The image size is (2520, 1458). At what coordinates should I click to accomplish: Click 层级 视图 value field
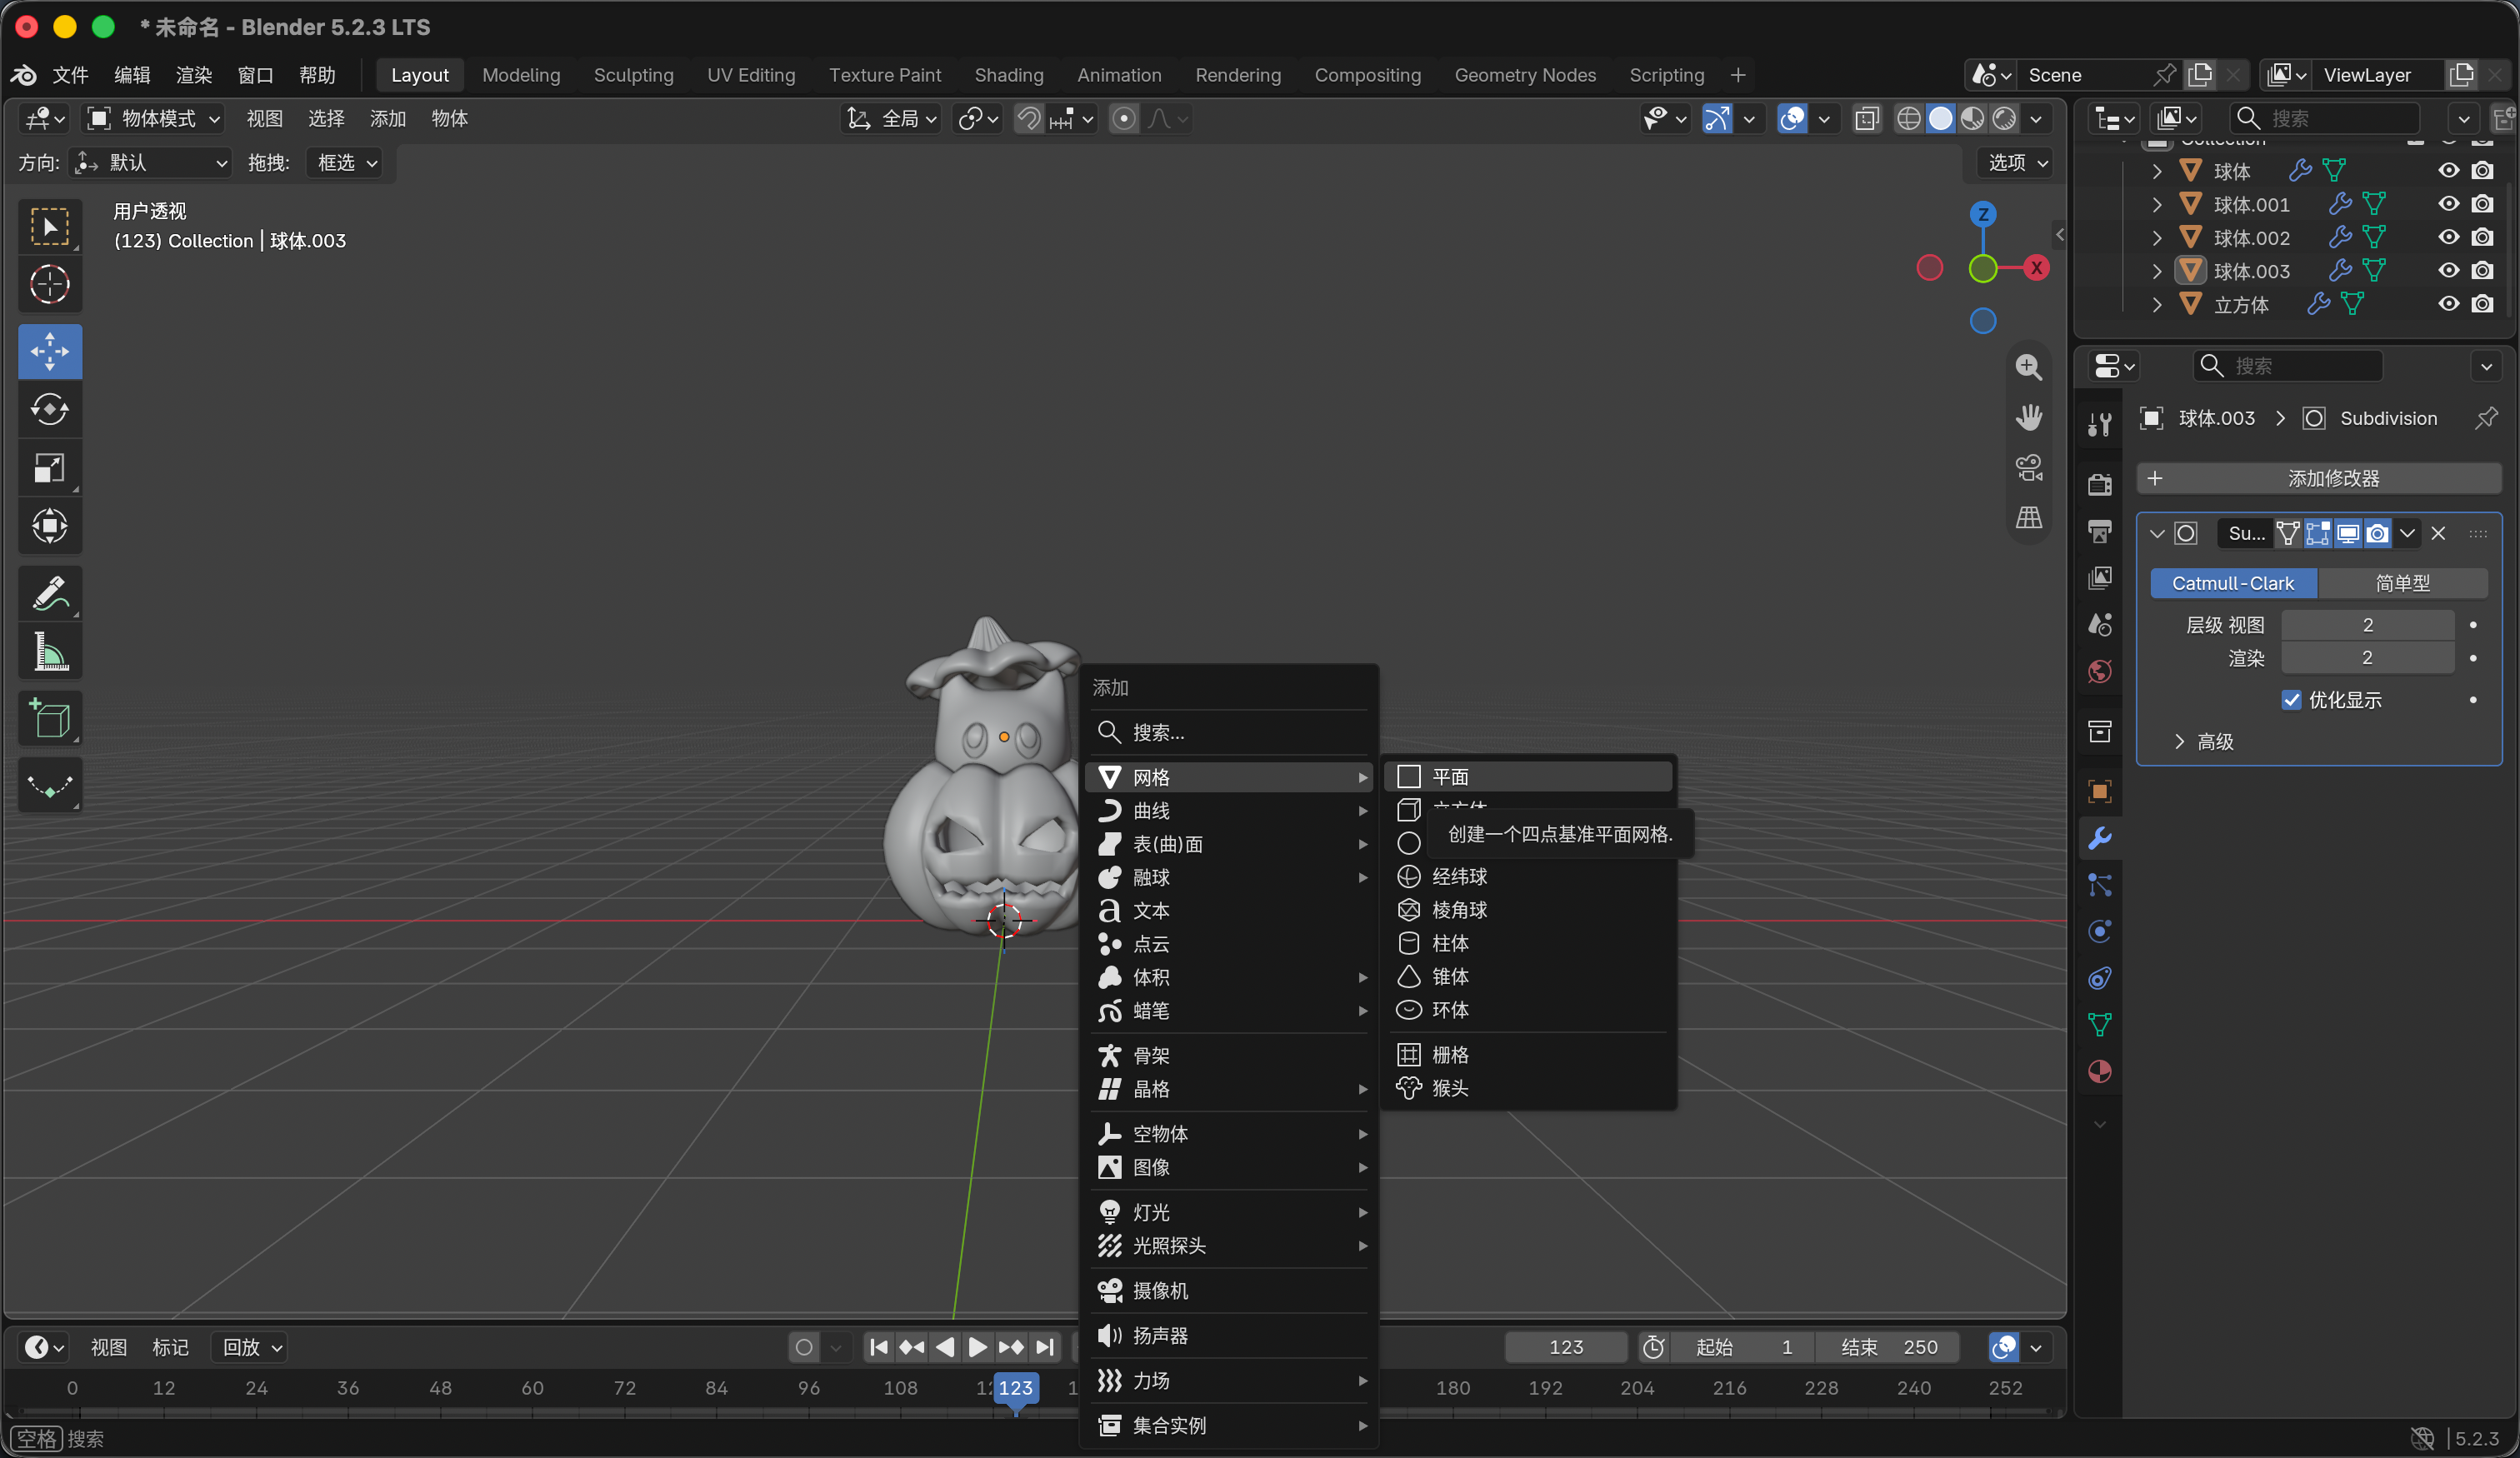click(x=2367, y=624)
